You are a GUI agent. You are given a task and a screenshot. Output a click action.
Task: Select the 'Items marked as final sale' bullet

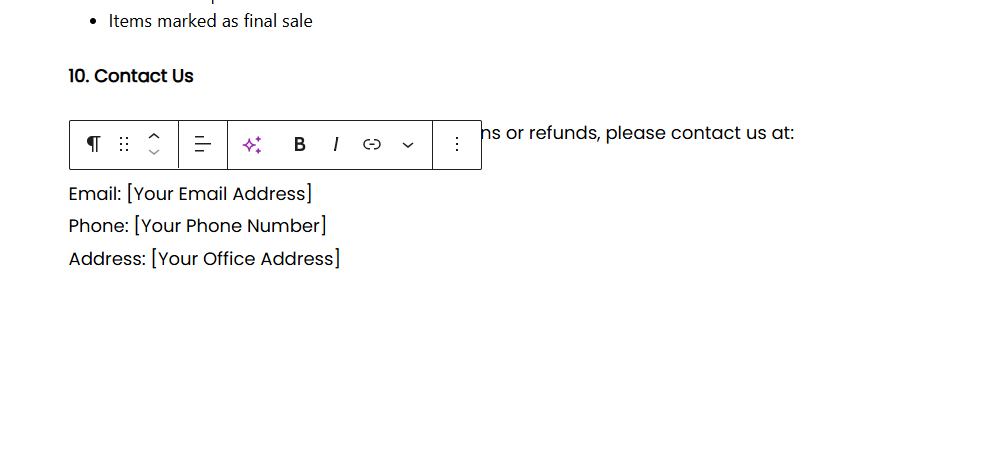pyautogui.click(x=210, y=21)
